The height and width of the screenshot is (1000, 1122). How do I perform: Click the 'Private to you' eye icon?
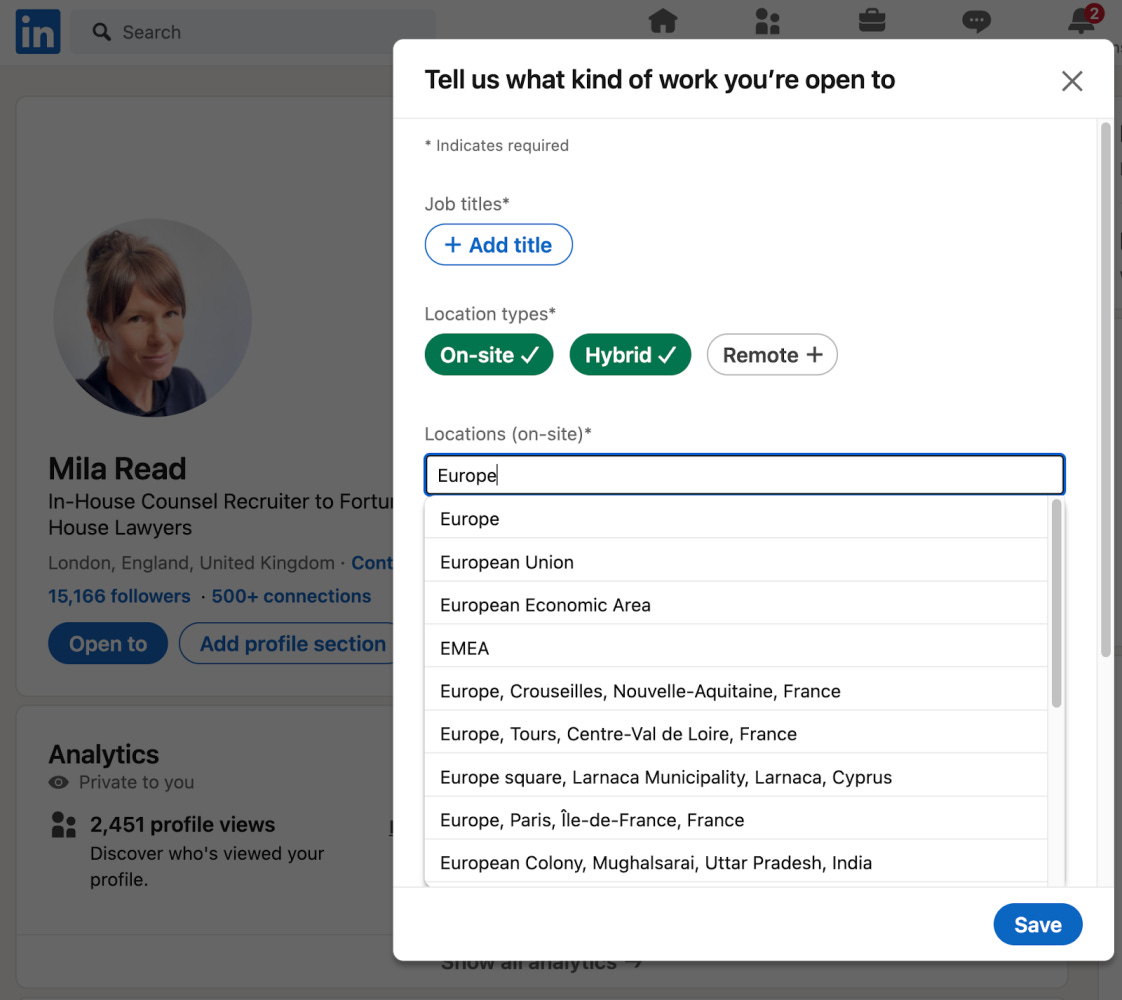(59, 783)
